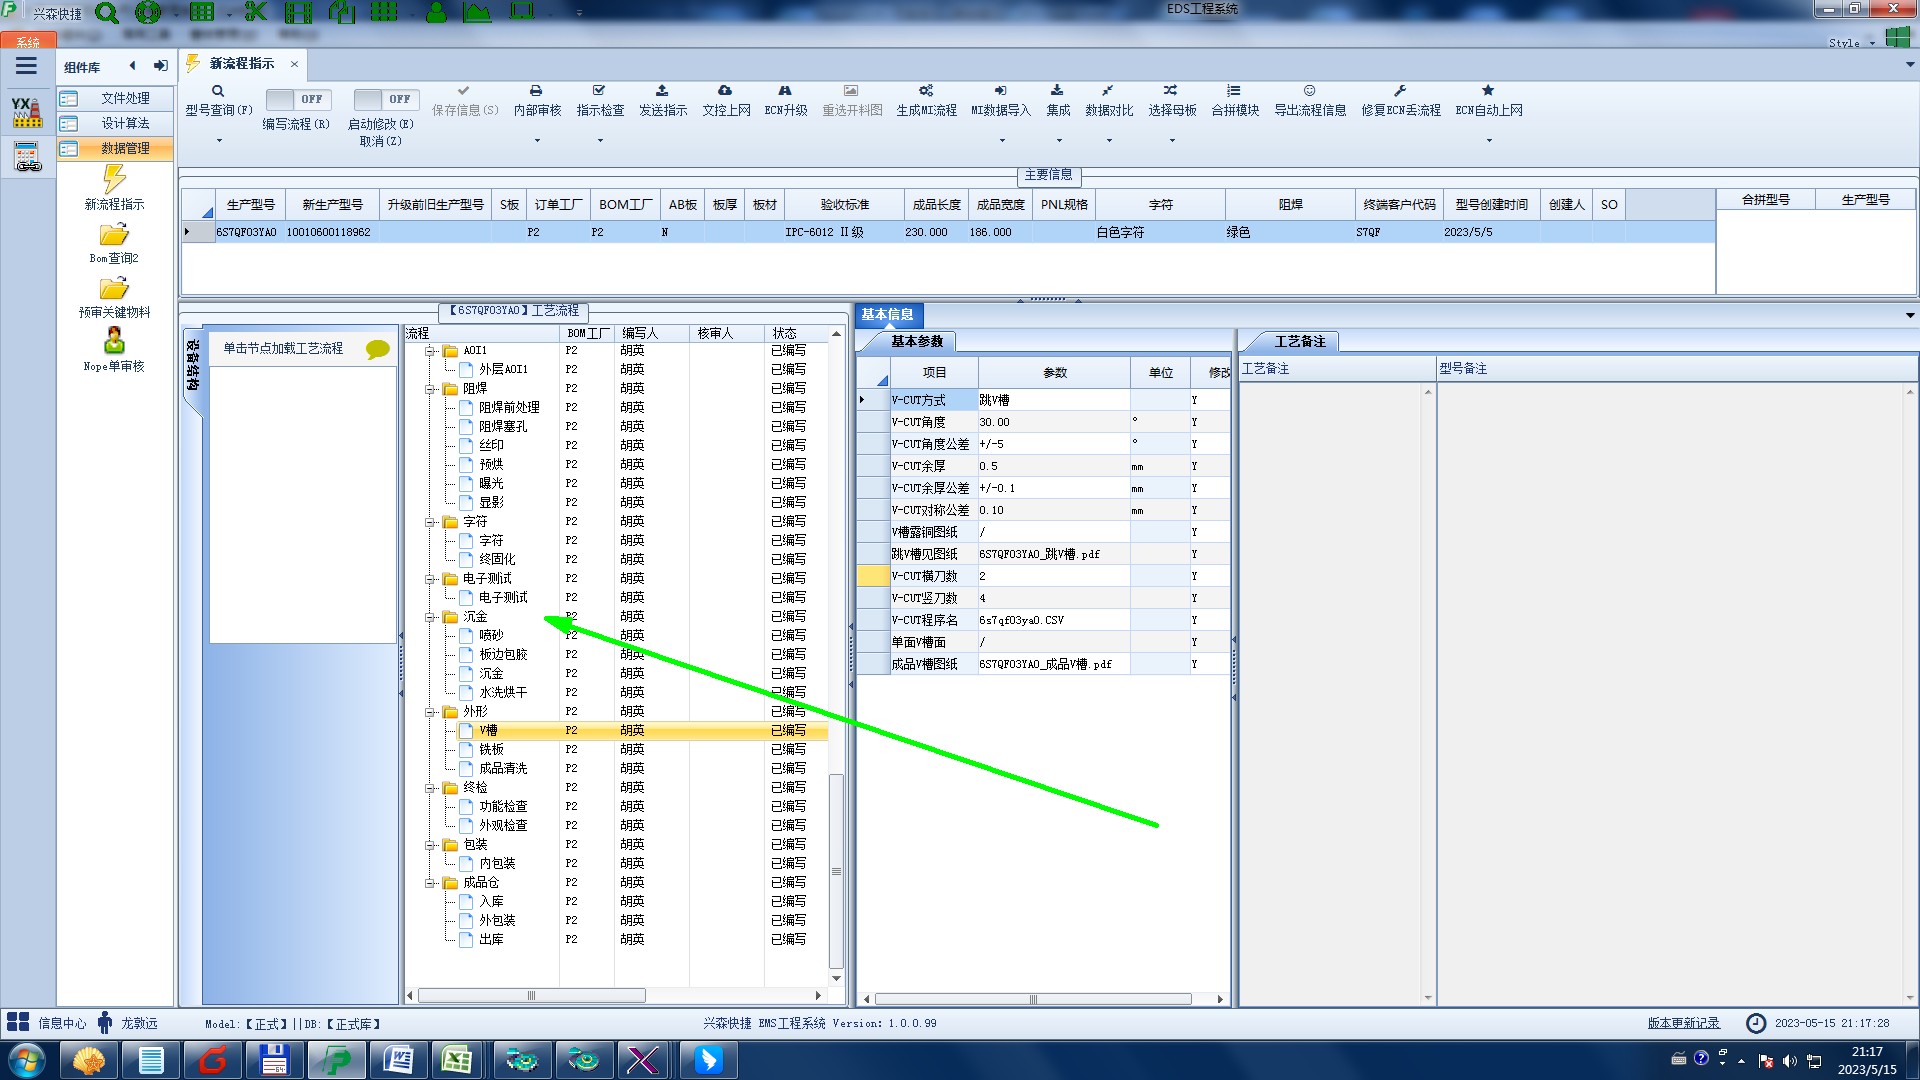Select the 沉金 child tree node
Image resolution: width=1920 pixels, height=1080 pixels.
tap(491, 674)
